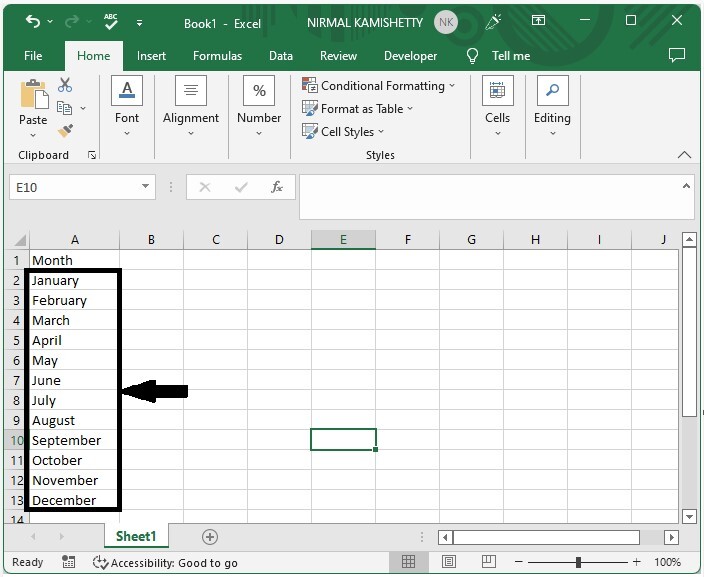
Task: Switch to Page Layout view icon
Action: 449,561
